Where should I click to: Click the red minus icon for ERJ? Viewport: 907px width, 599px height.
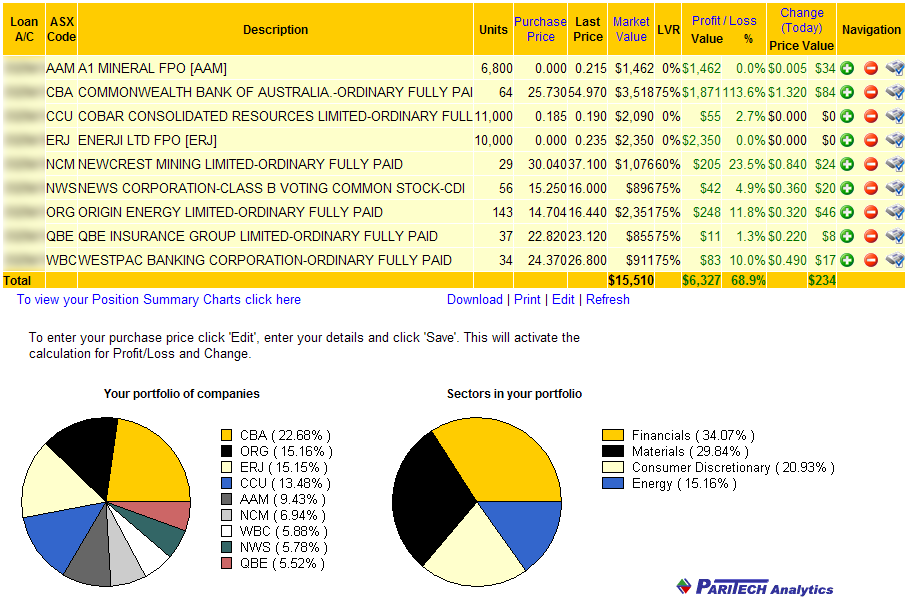pos(871,140)
